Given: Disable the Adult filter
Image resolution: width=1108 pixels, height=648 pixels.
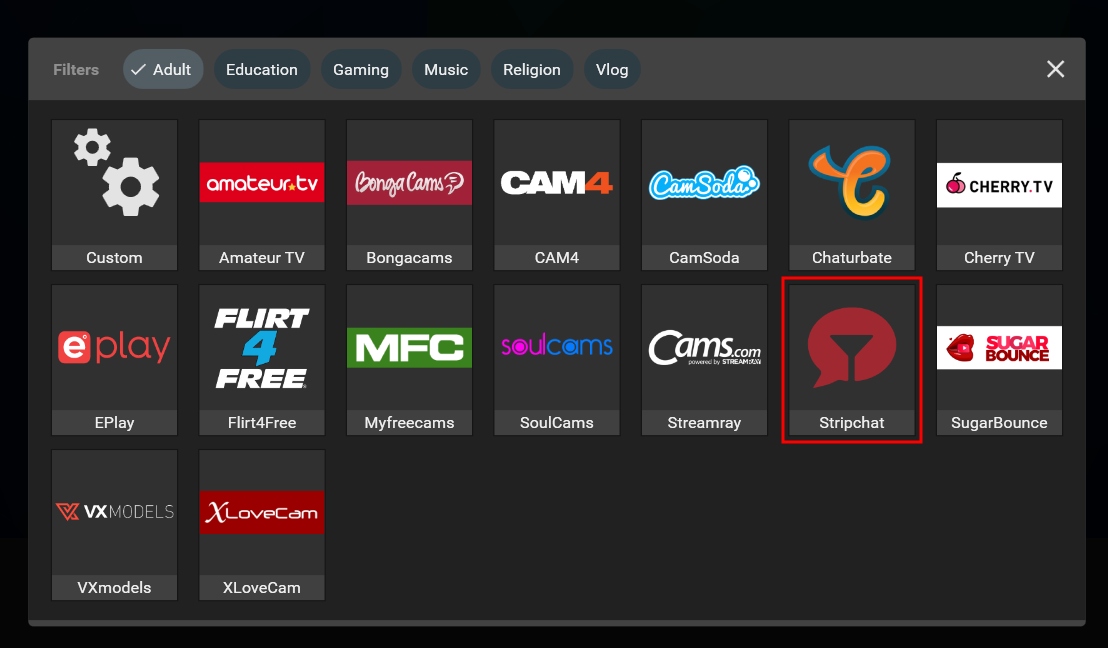Looking at the screenshot, I should coord(163,69).
